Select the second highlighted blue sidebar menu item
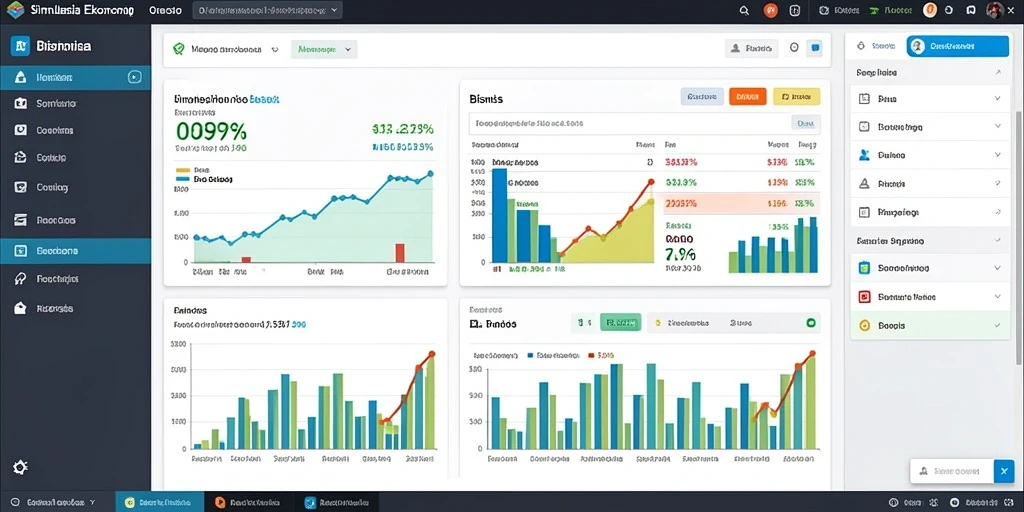Viewport: 1024px width, 512px height. [x=75, y=251]
